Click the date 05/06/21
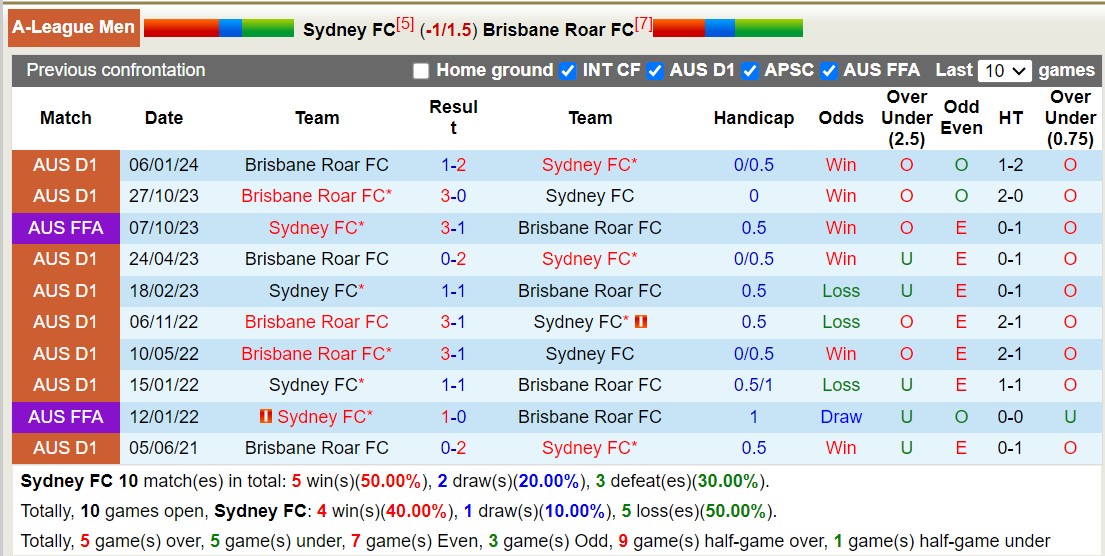Image resolution: width=1105 pixels, height=556 pixels. [163, 447]
